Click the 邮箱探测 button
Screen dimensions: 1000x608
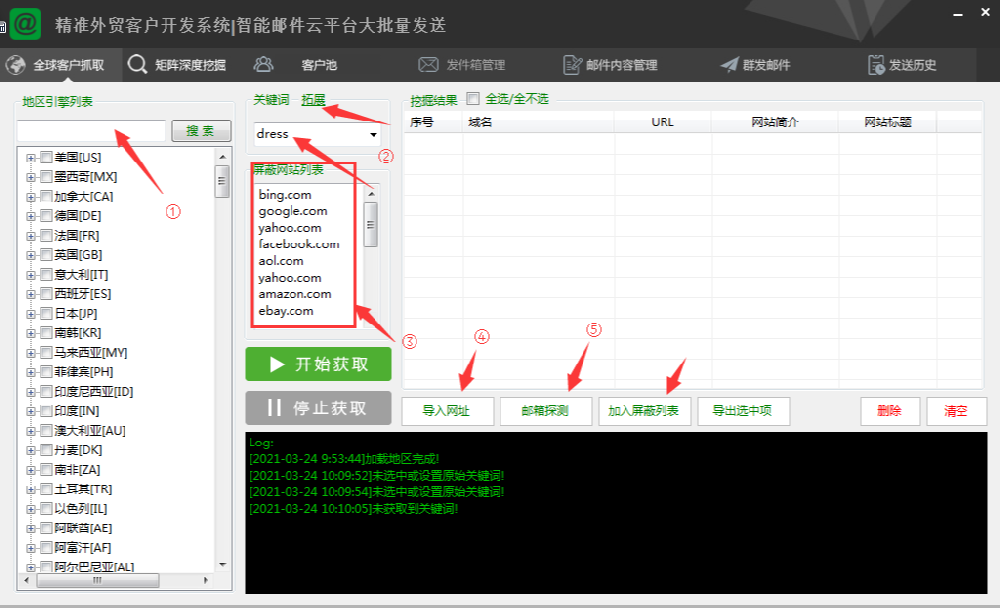(546, 411)
